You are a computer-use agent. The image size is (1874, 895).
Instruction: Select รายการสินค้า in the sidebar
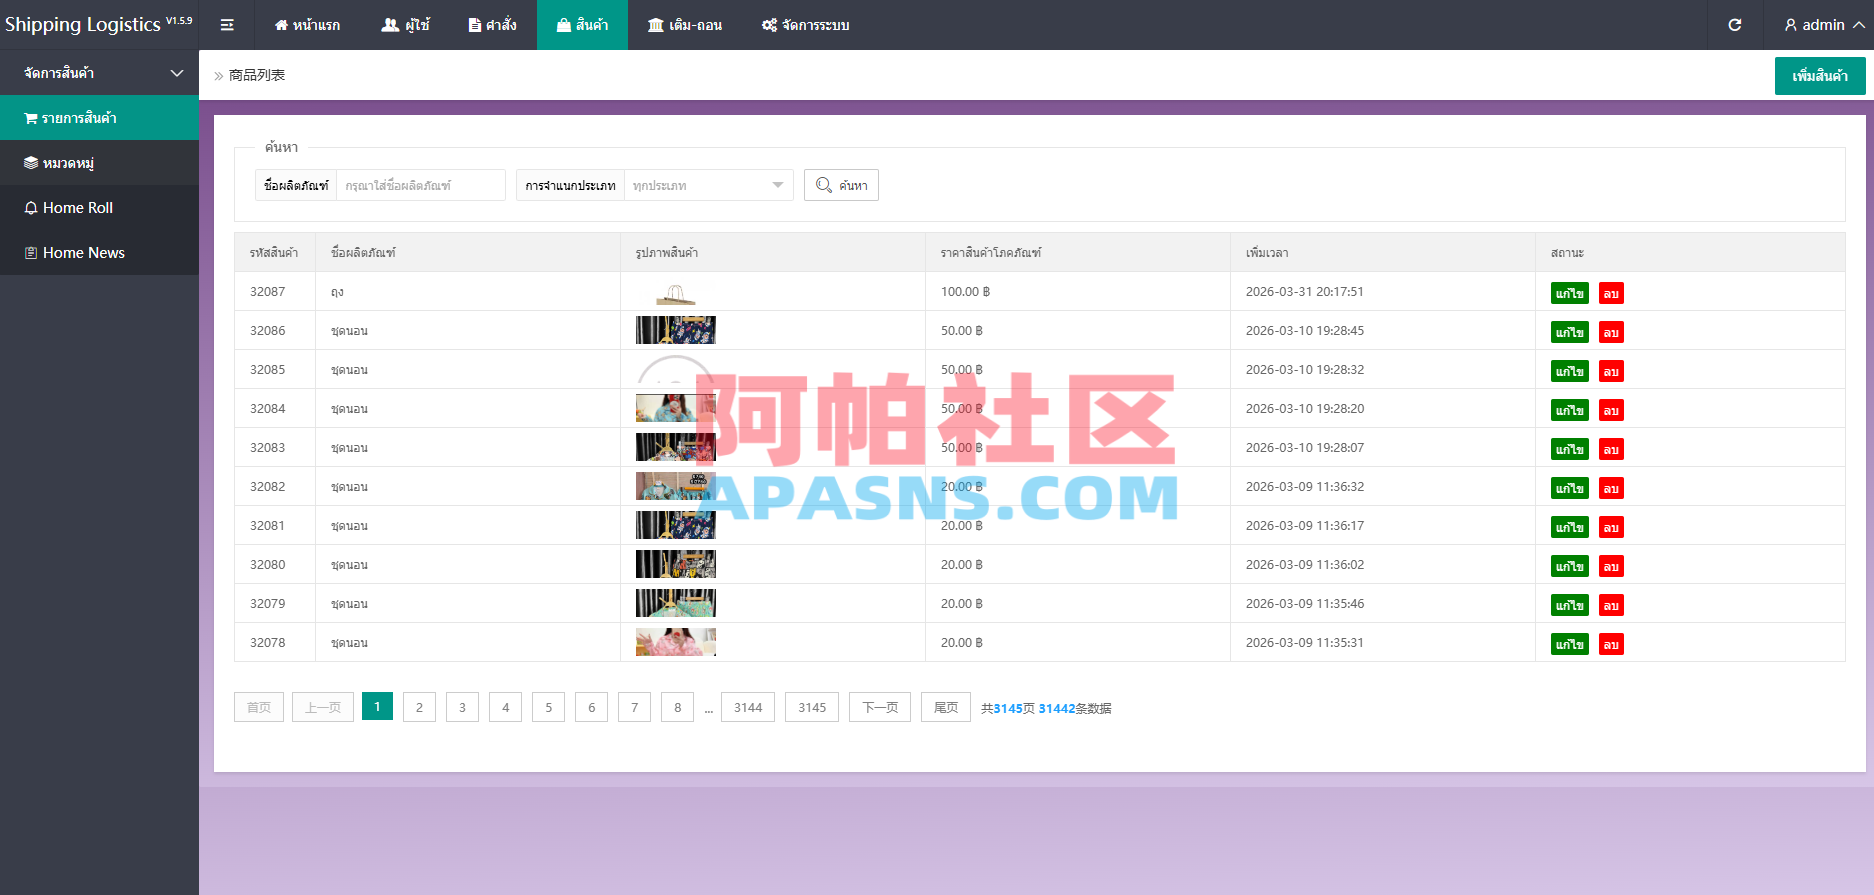pyautogui.click(x=99, y=118)
